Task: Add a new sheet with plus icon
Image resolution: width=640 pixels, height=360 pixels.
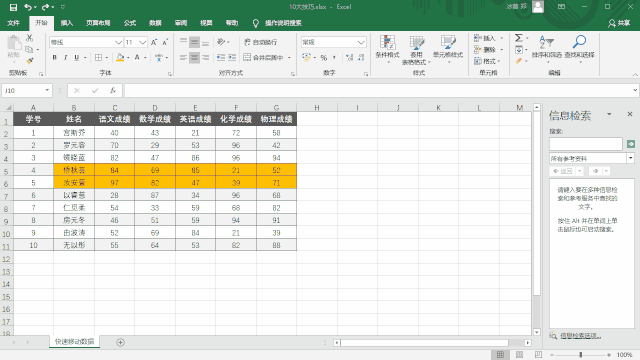Action: pyautogui.click(x=120, y=342)
